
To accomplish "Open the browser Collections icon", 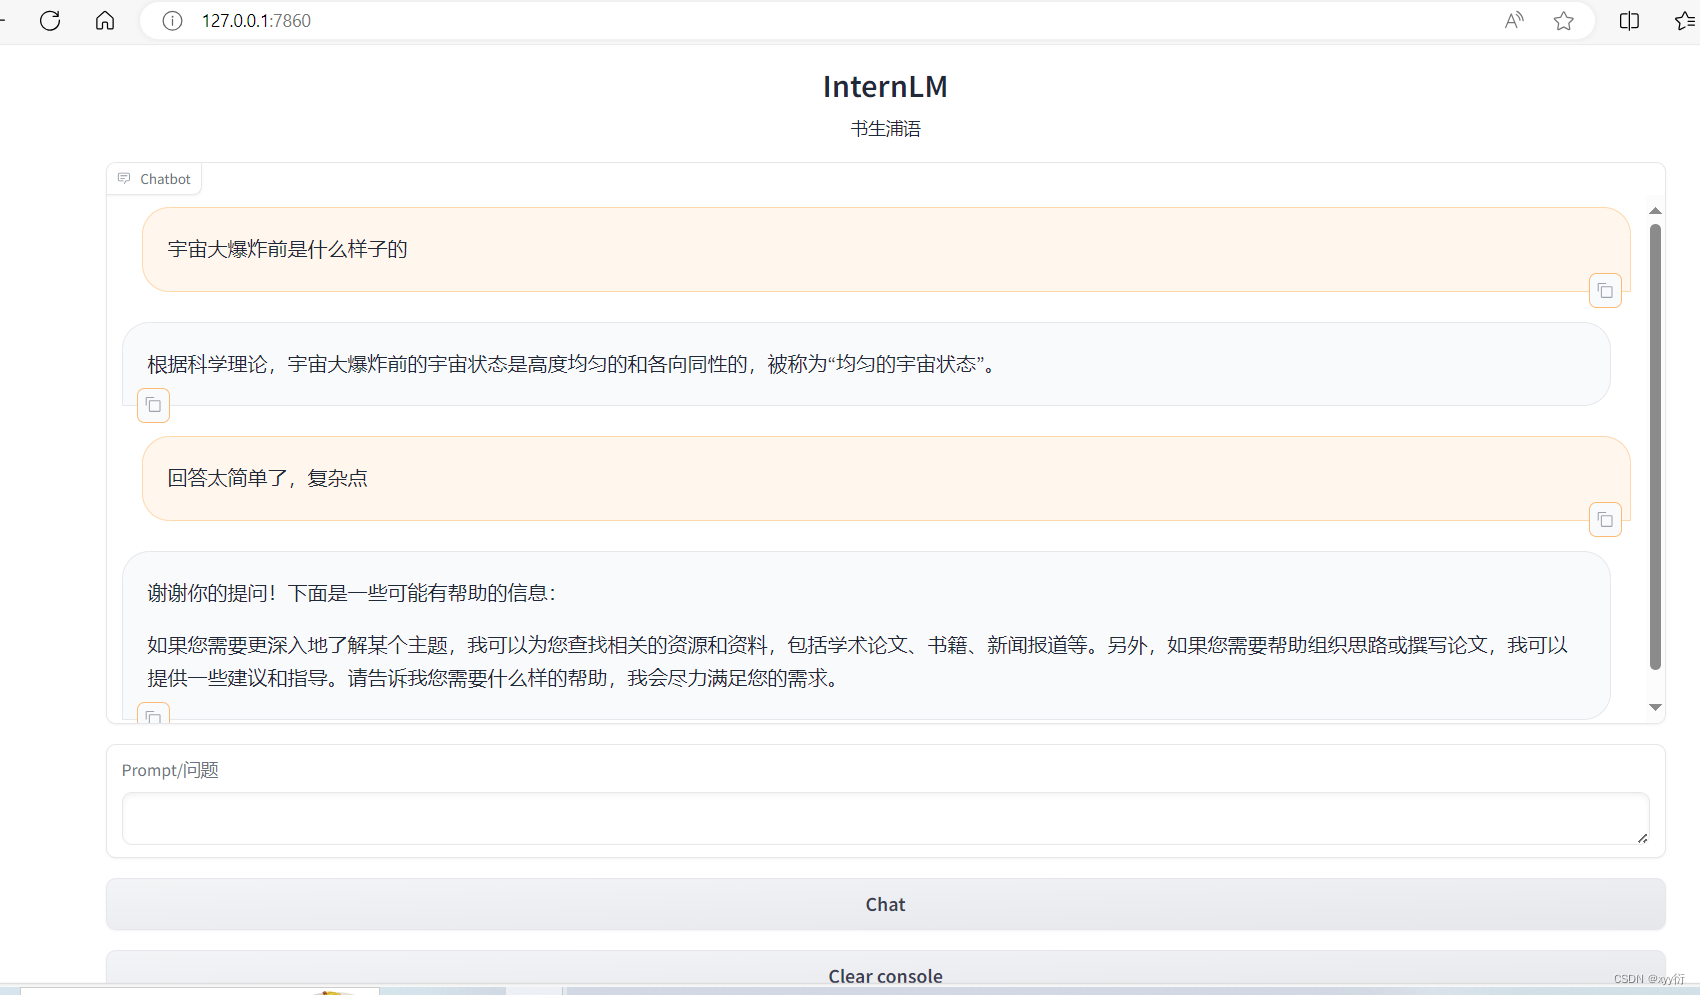I will tap(1686, 20).
